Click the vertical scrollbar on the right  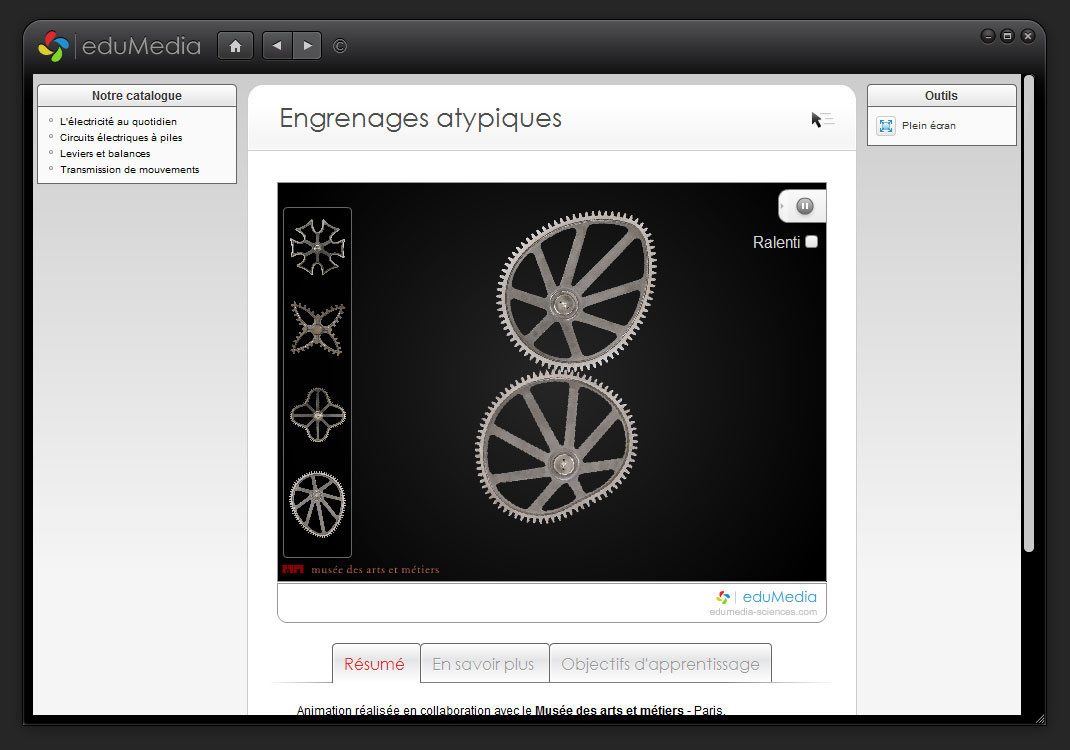1028,312
